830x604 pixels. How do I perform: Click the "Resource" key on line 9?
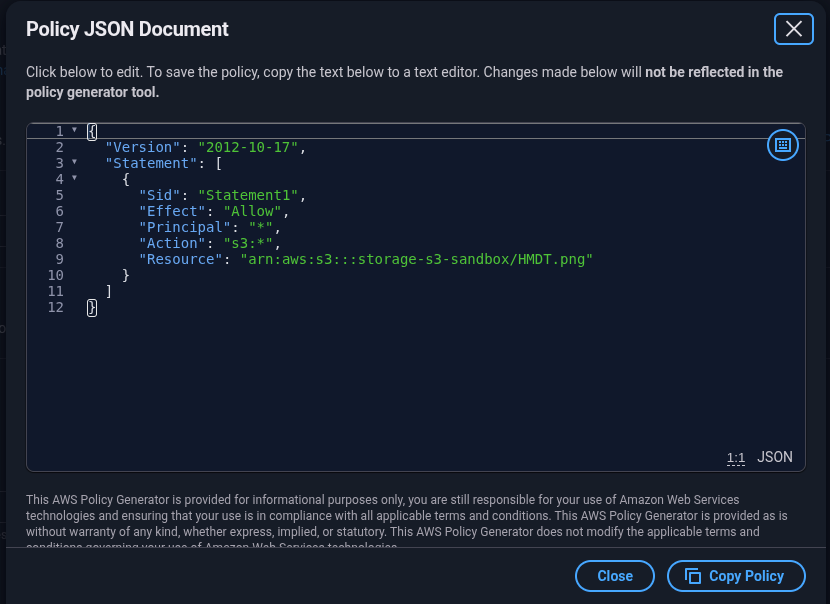point(181,259)
